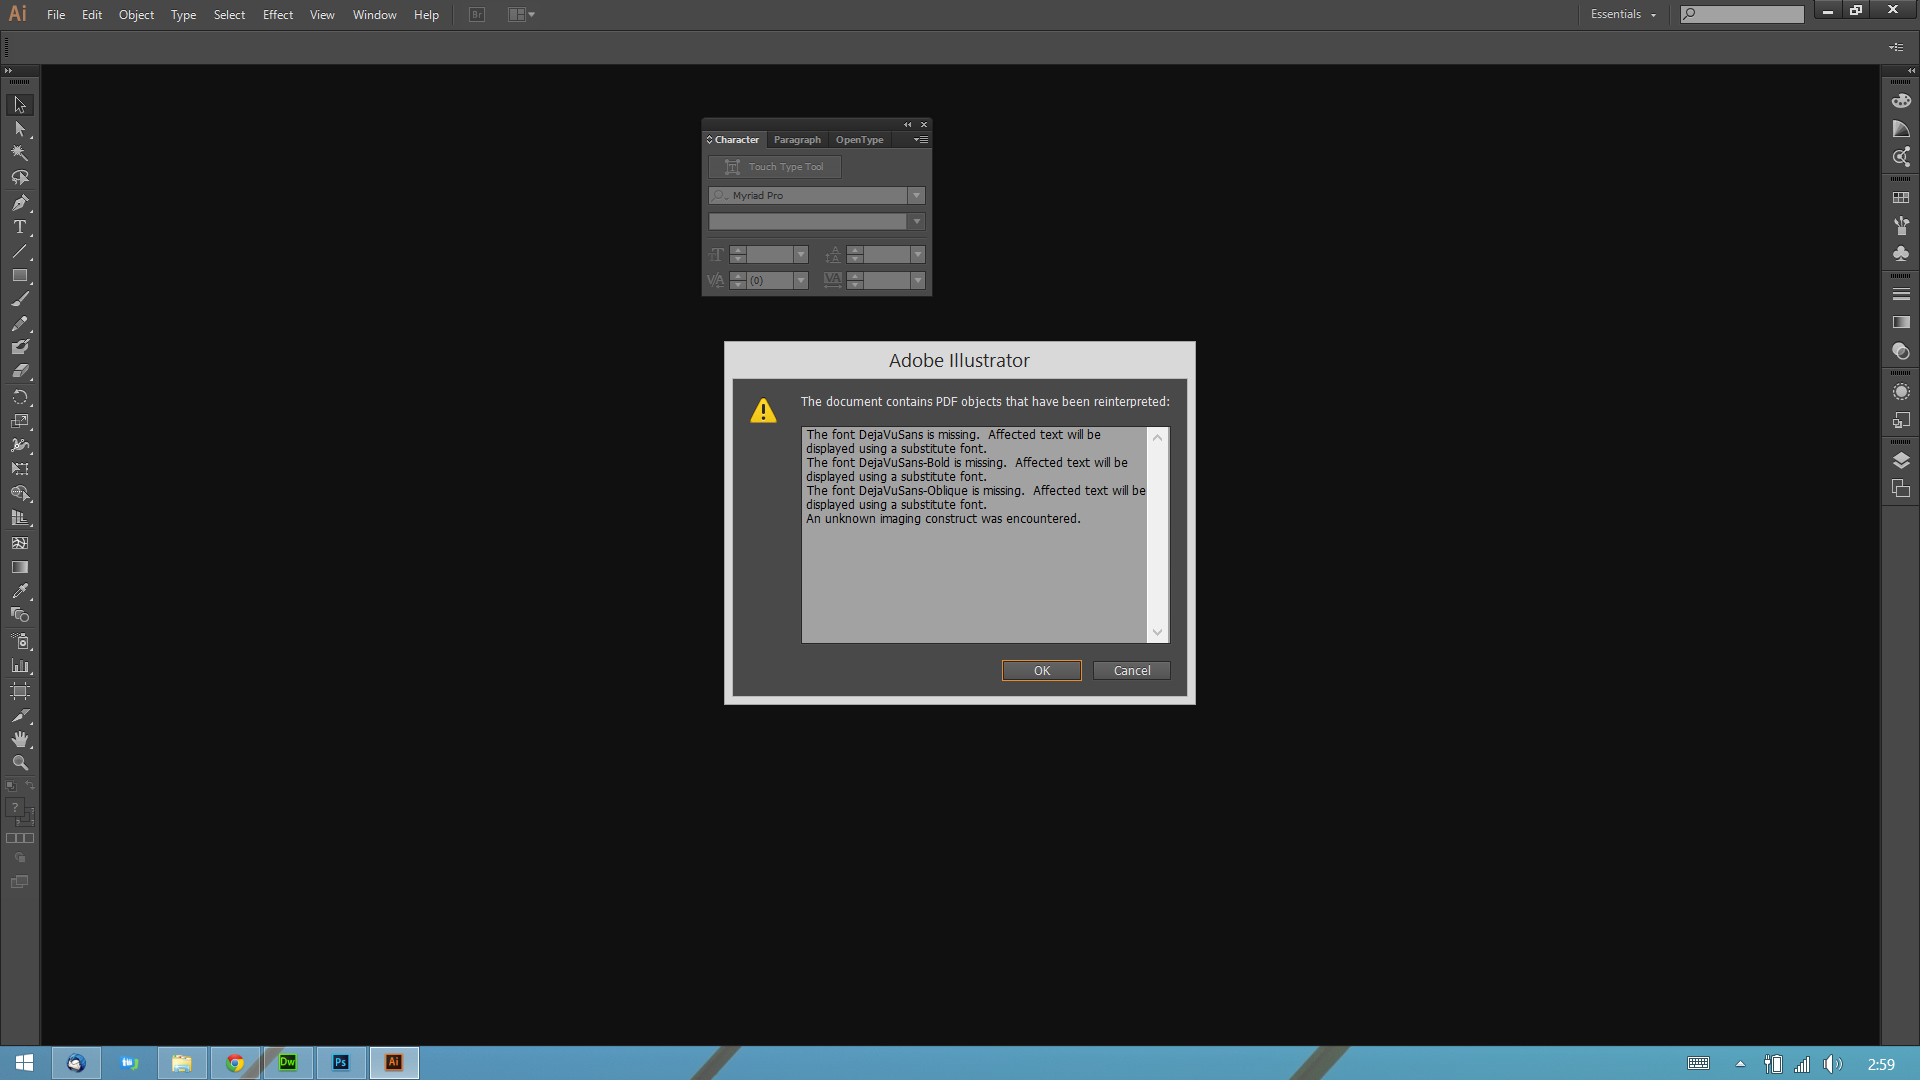Open Dreamweaver from the taskbar
This screenshot has height=1080, width=1920.
(288, 1063)
